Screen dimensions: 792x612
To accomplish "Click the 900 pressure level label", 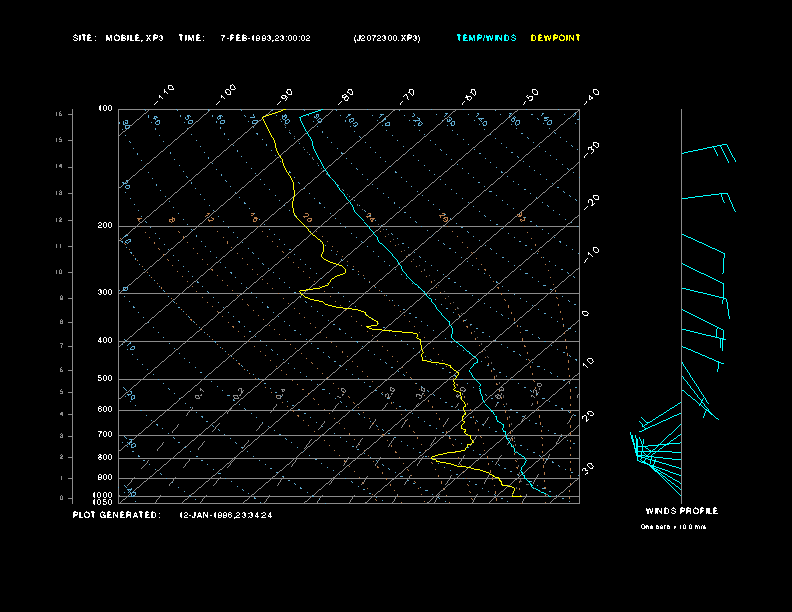I will click(105, 477).
